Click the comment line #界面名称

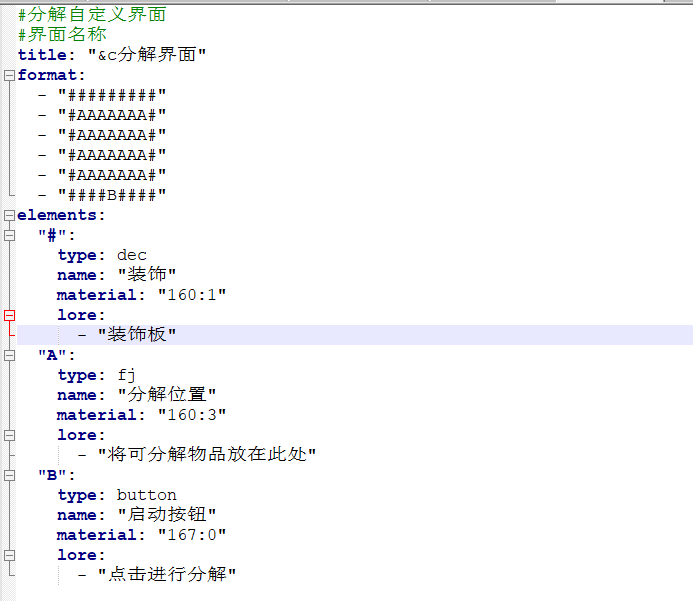62,35
